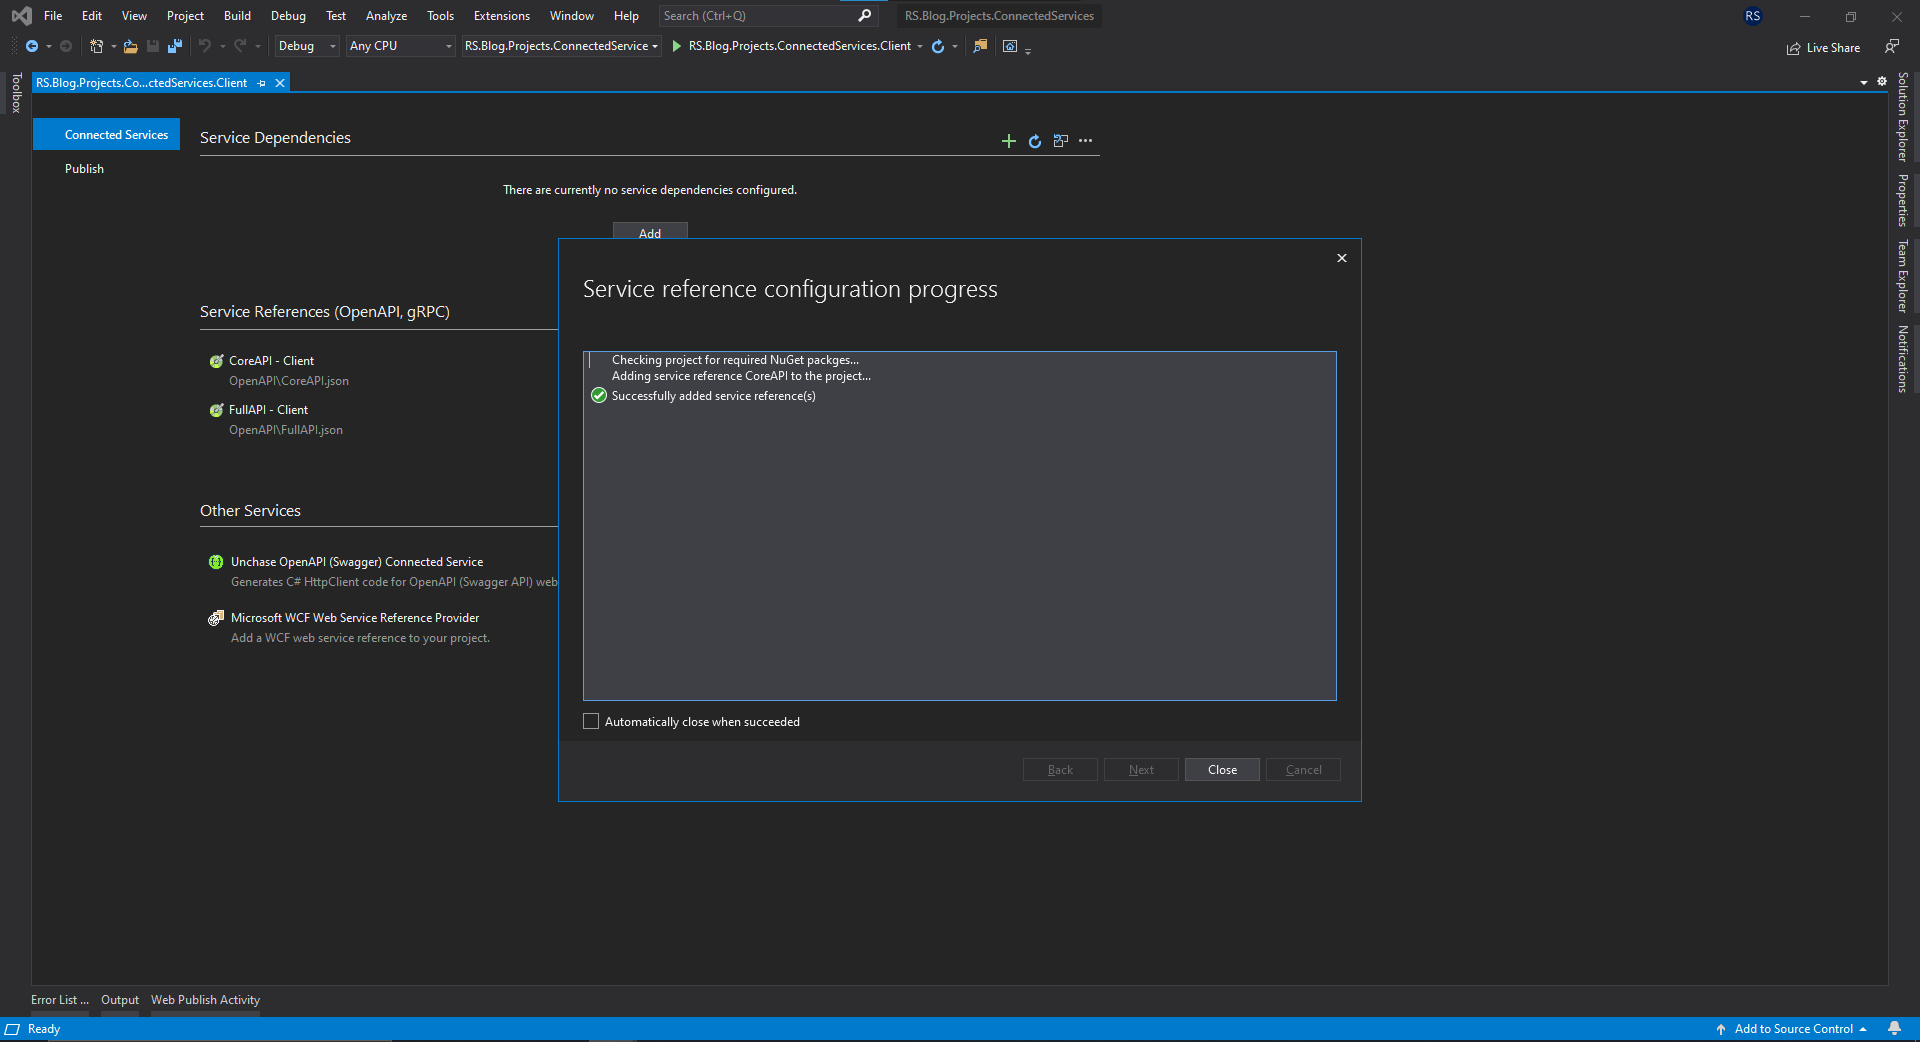Open the Web Publish Activity tab
Image resolution: width=1920 pixels, height=1042 pixels.
[205, 1000]
